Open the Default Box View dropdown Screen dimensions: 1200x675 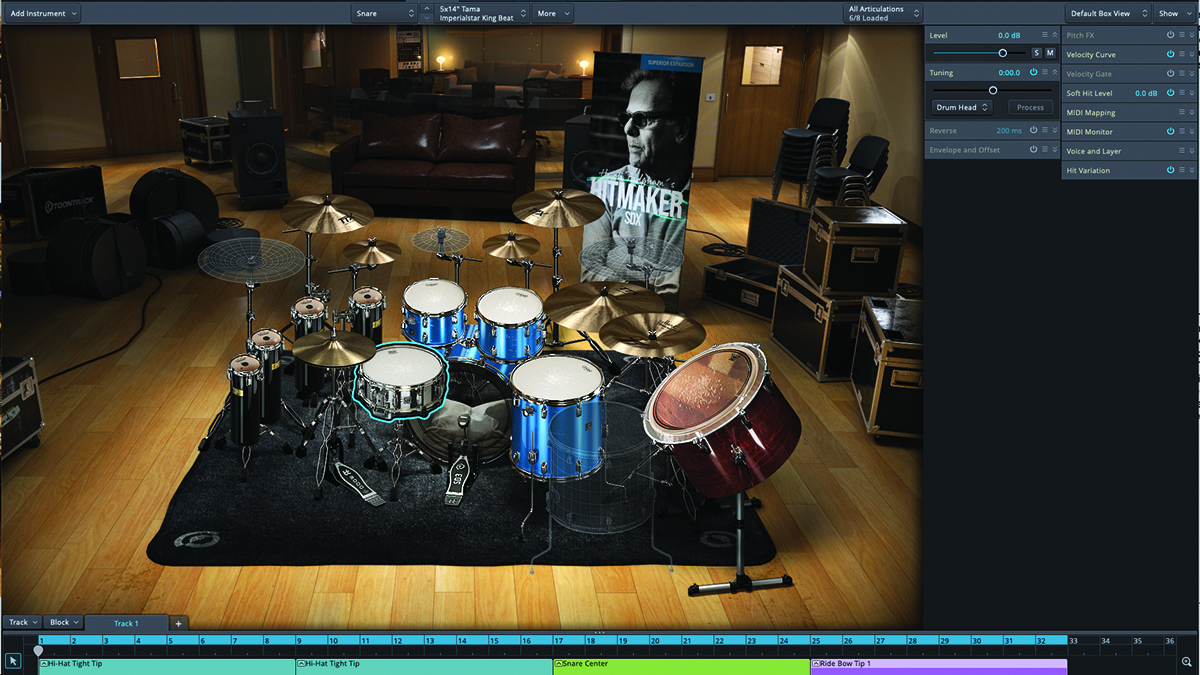[1107, 13]
